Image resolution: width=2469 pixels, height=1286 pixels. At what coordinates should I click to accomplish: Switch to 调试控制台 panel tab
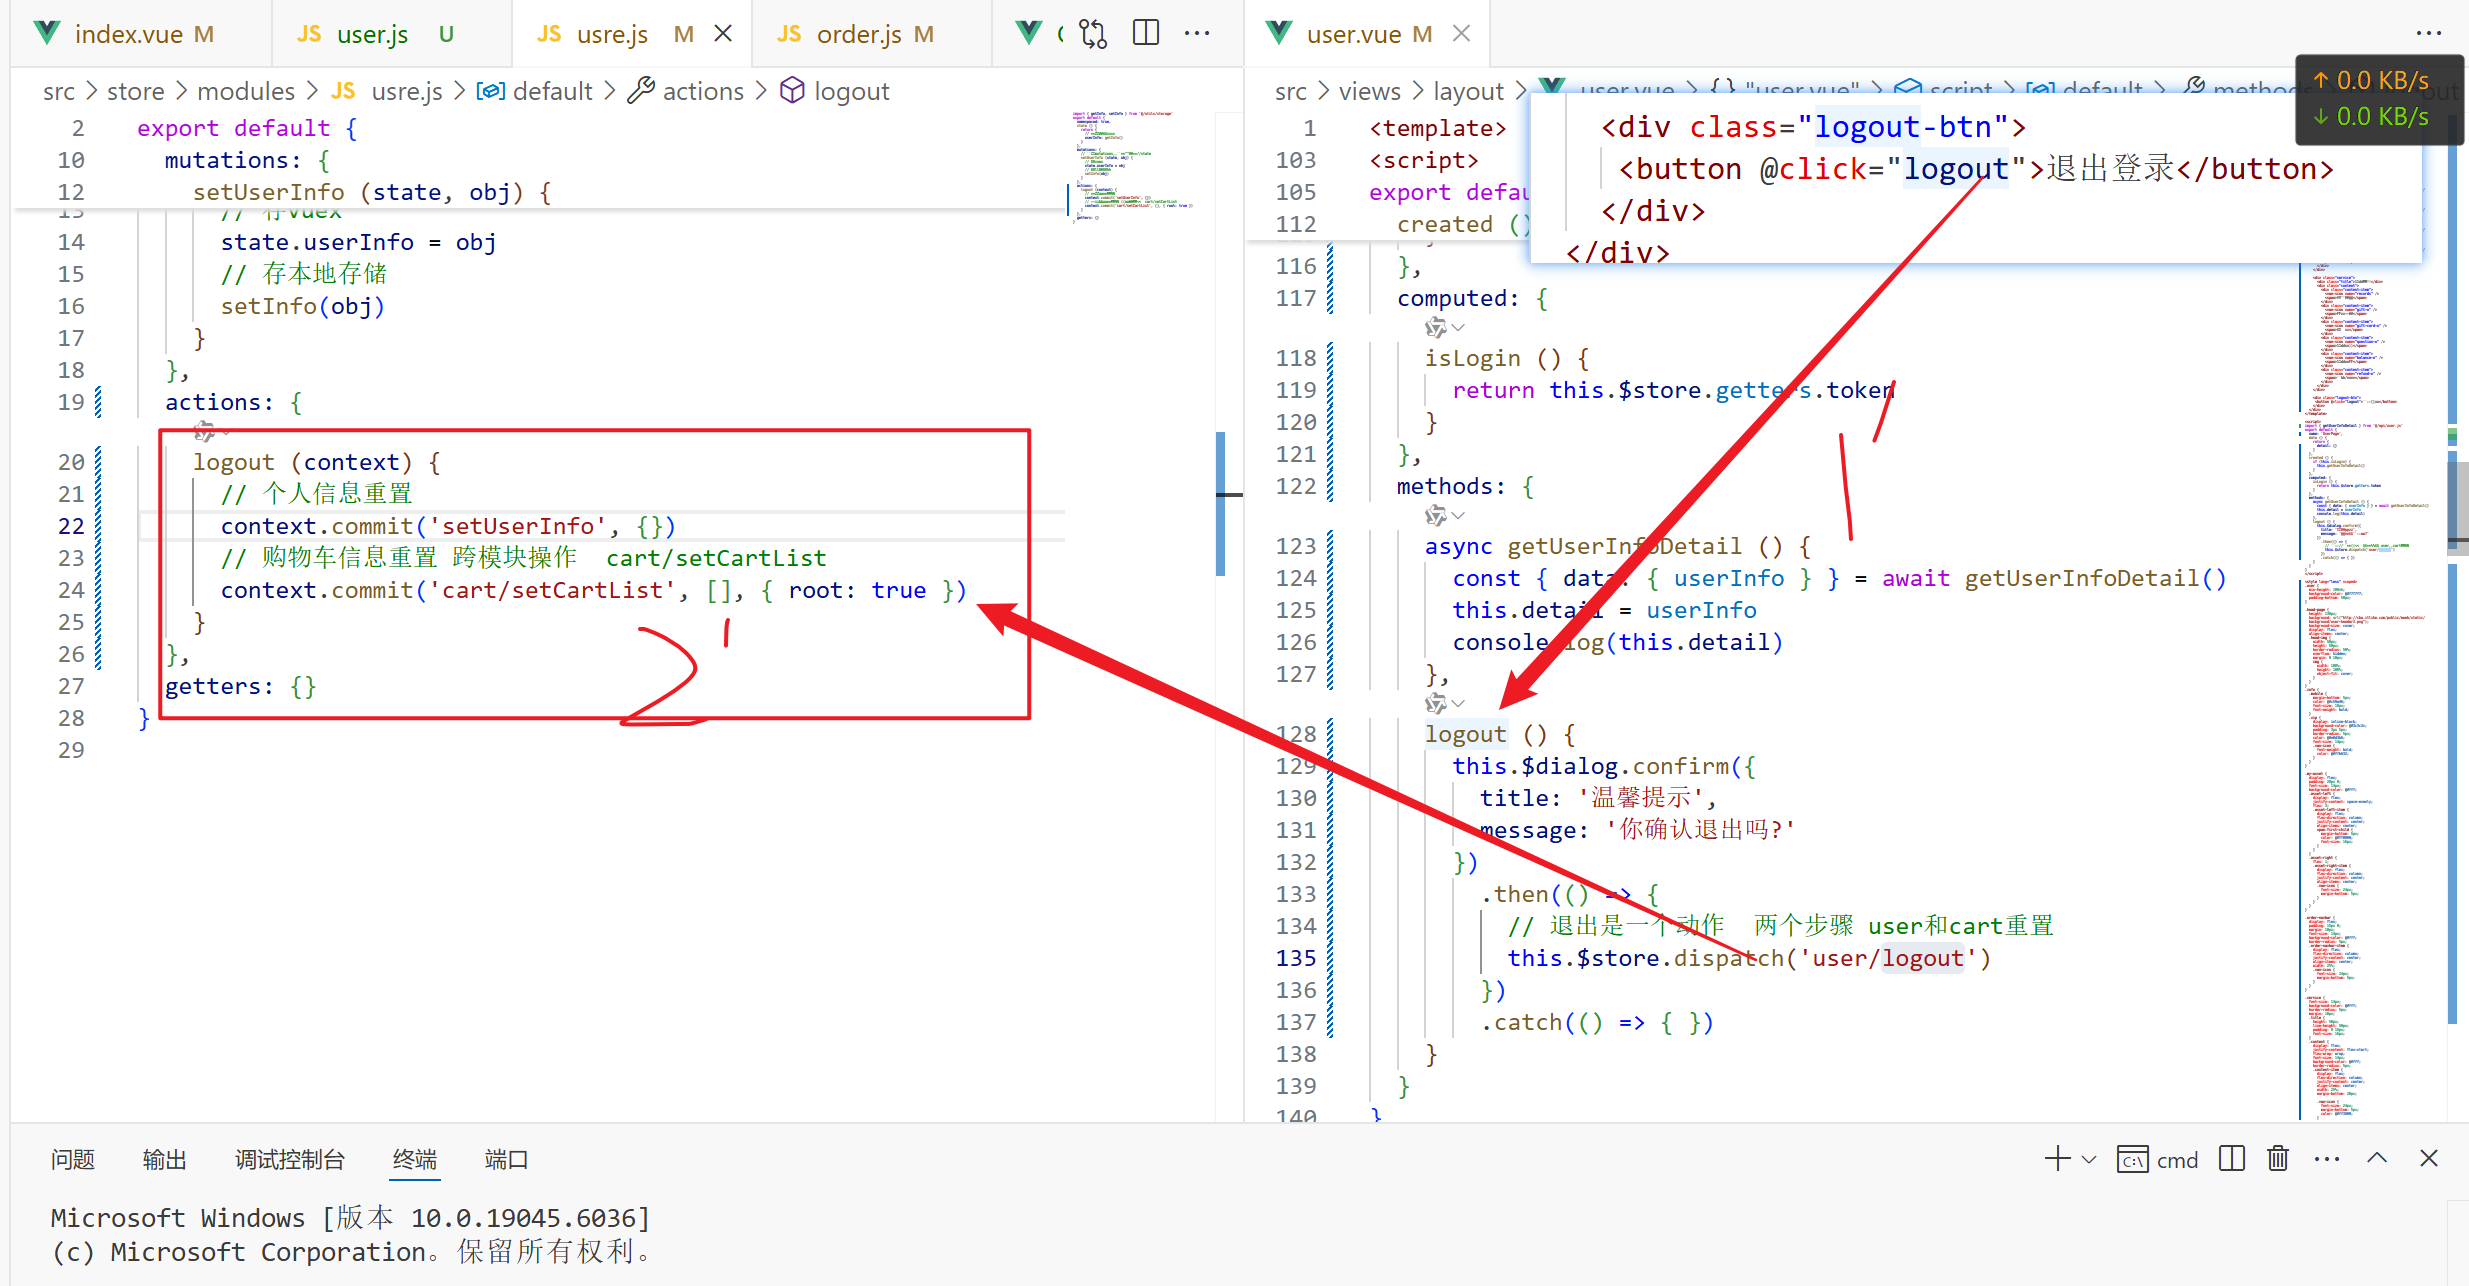point(290,1159)
